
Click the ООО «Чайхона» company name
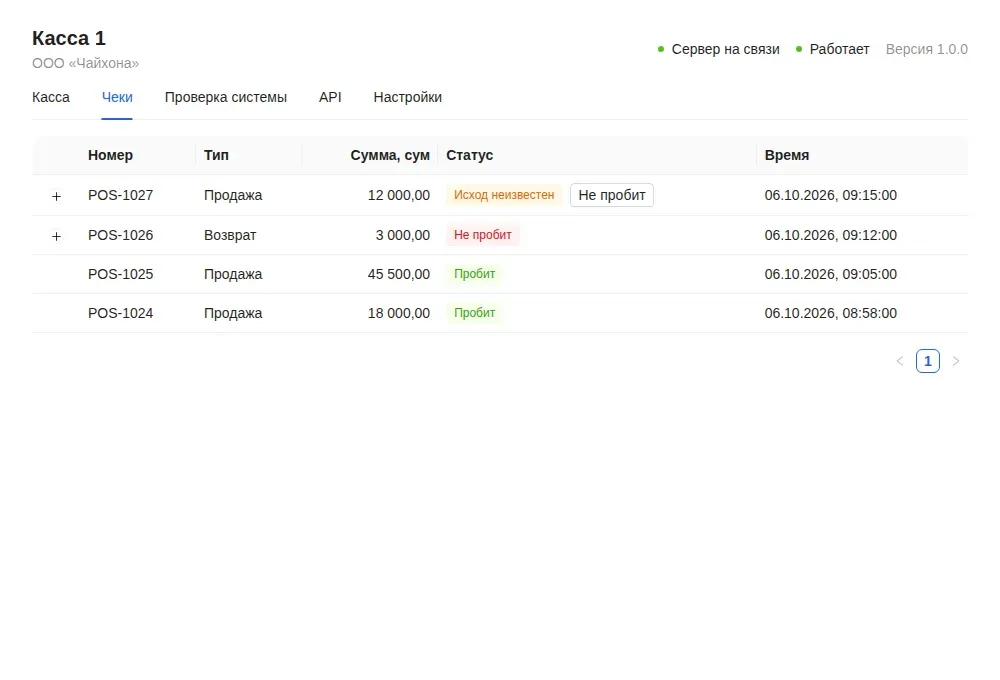pos(85,63)
